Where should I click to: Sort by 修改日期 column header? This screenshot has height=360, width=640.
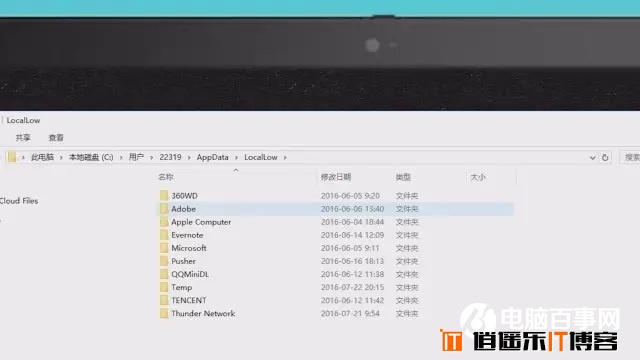point(336,177)
